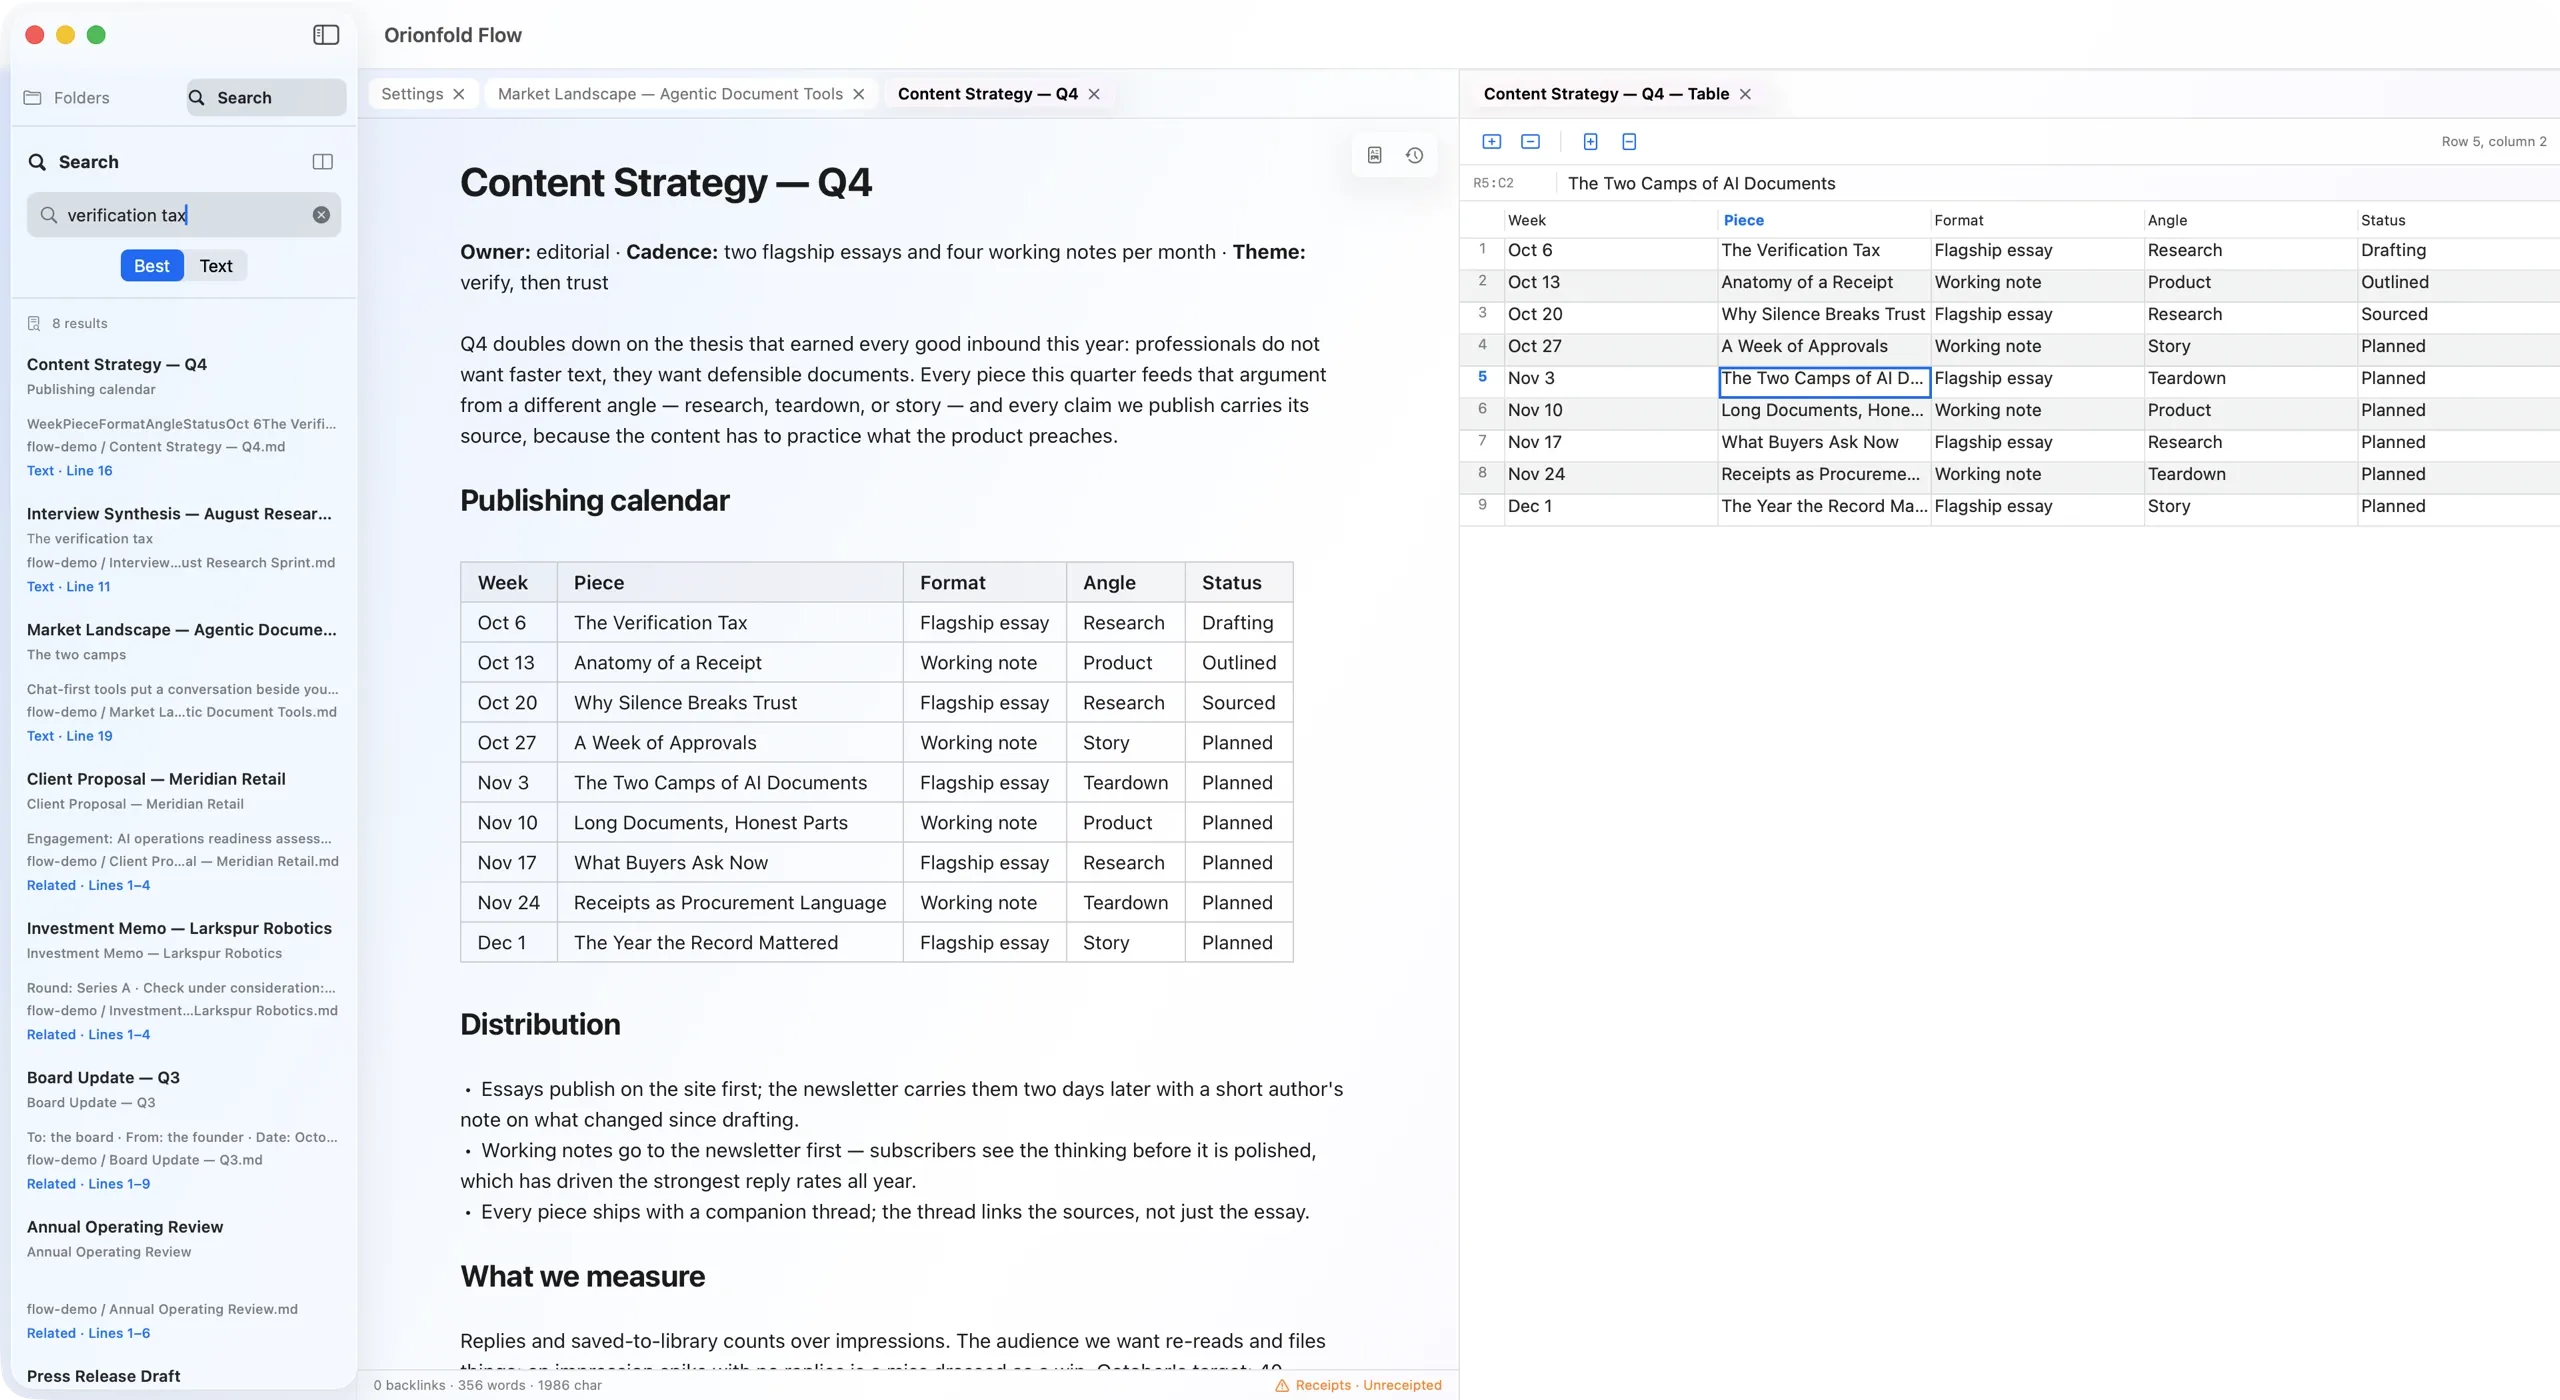The height and width of the screenshot is (1400, 2560).
Task: Click the 'Distribution' heading in the document
Action: pos(540,1024)
